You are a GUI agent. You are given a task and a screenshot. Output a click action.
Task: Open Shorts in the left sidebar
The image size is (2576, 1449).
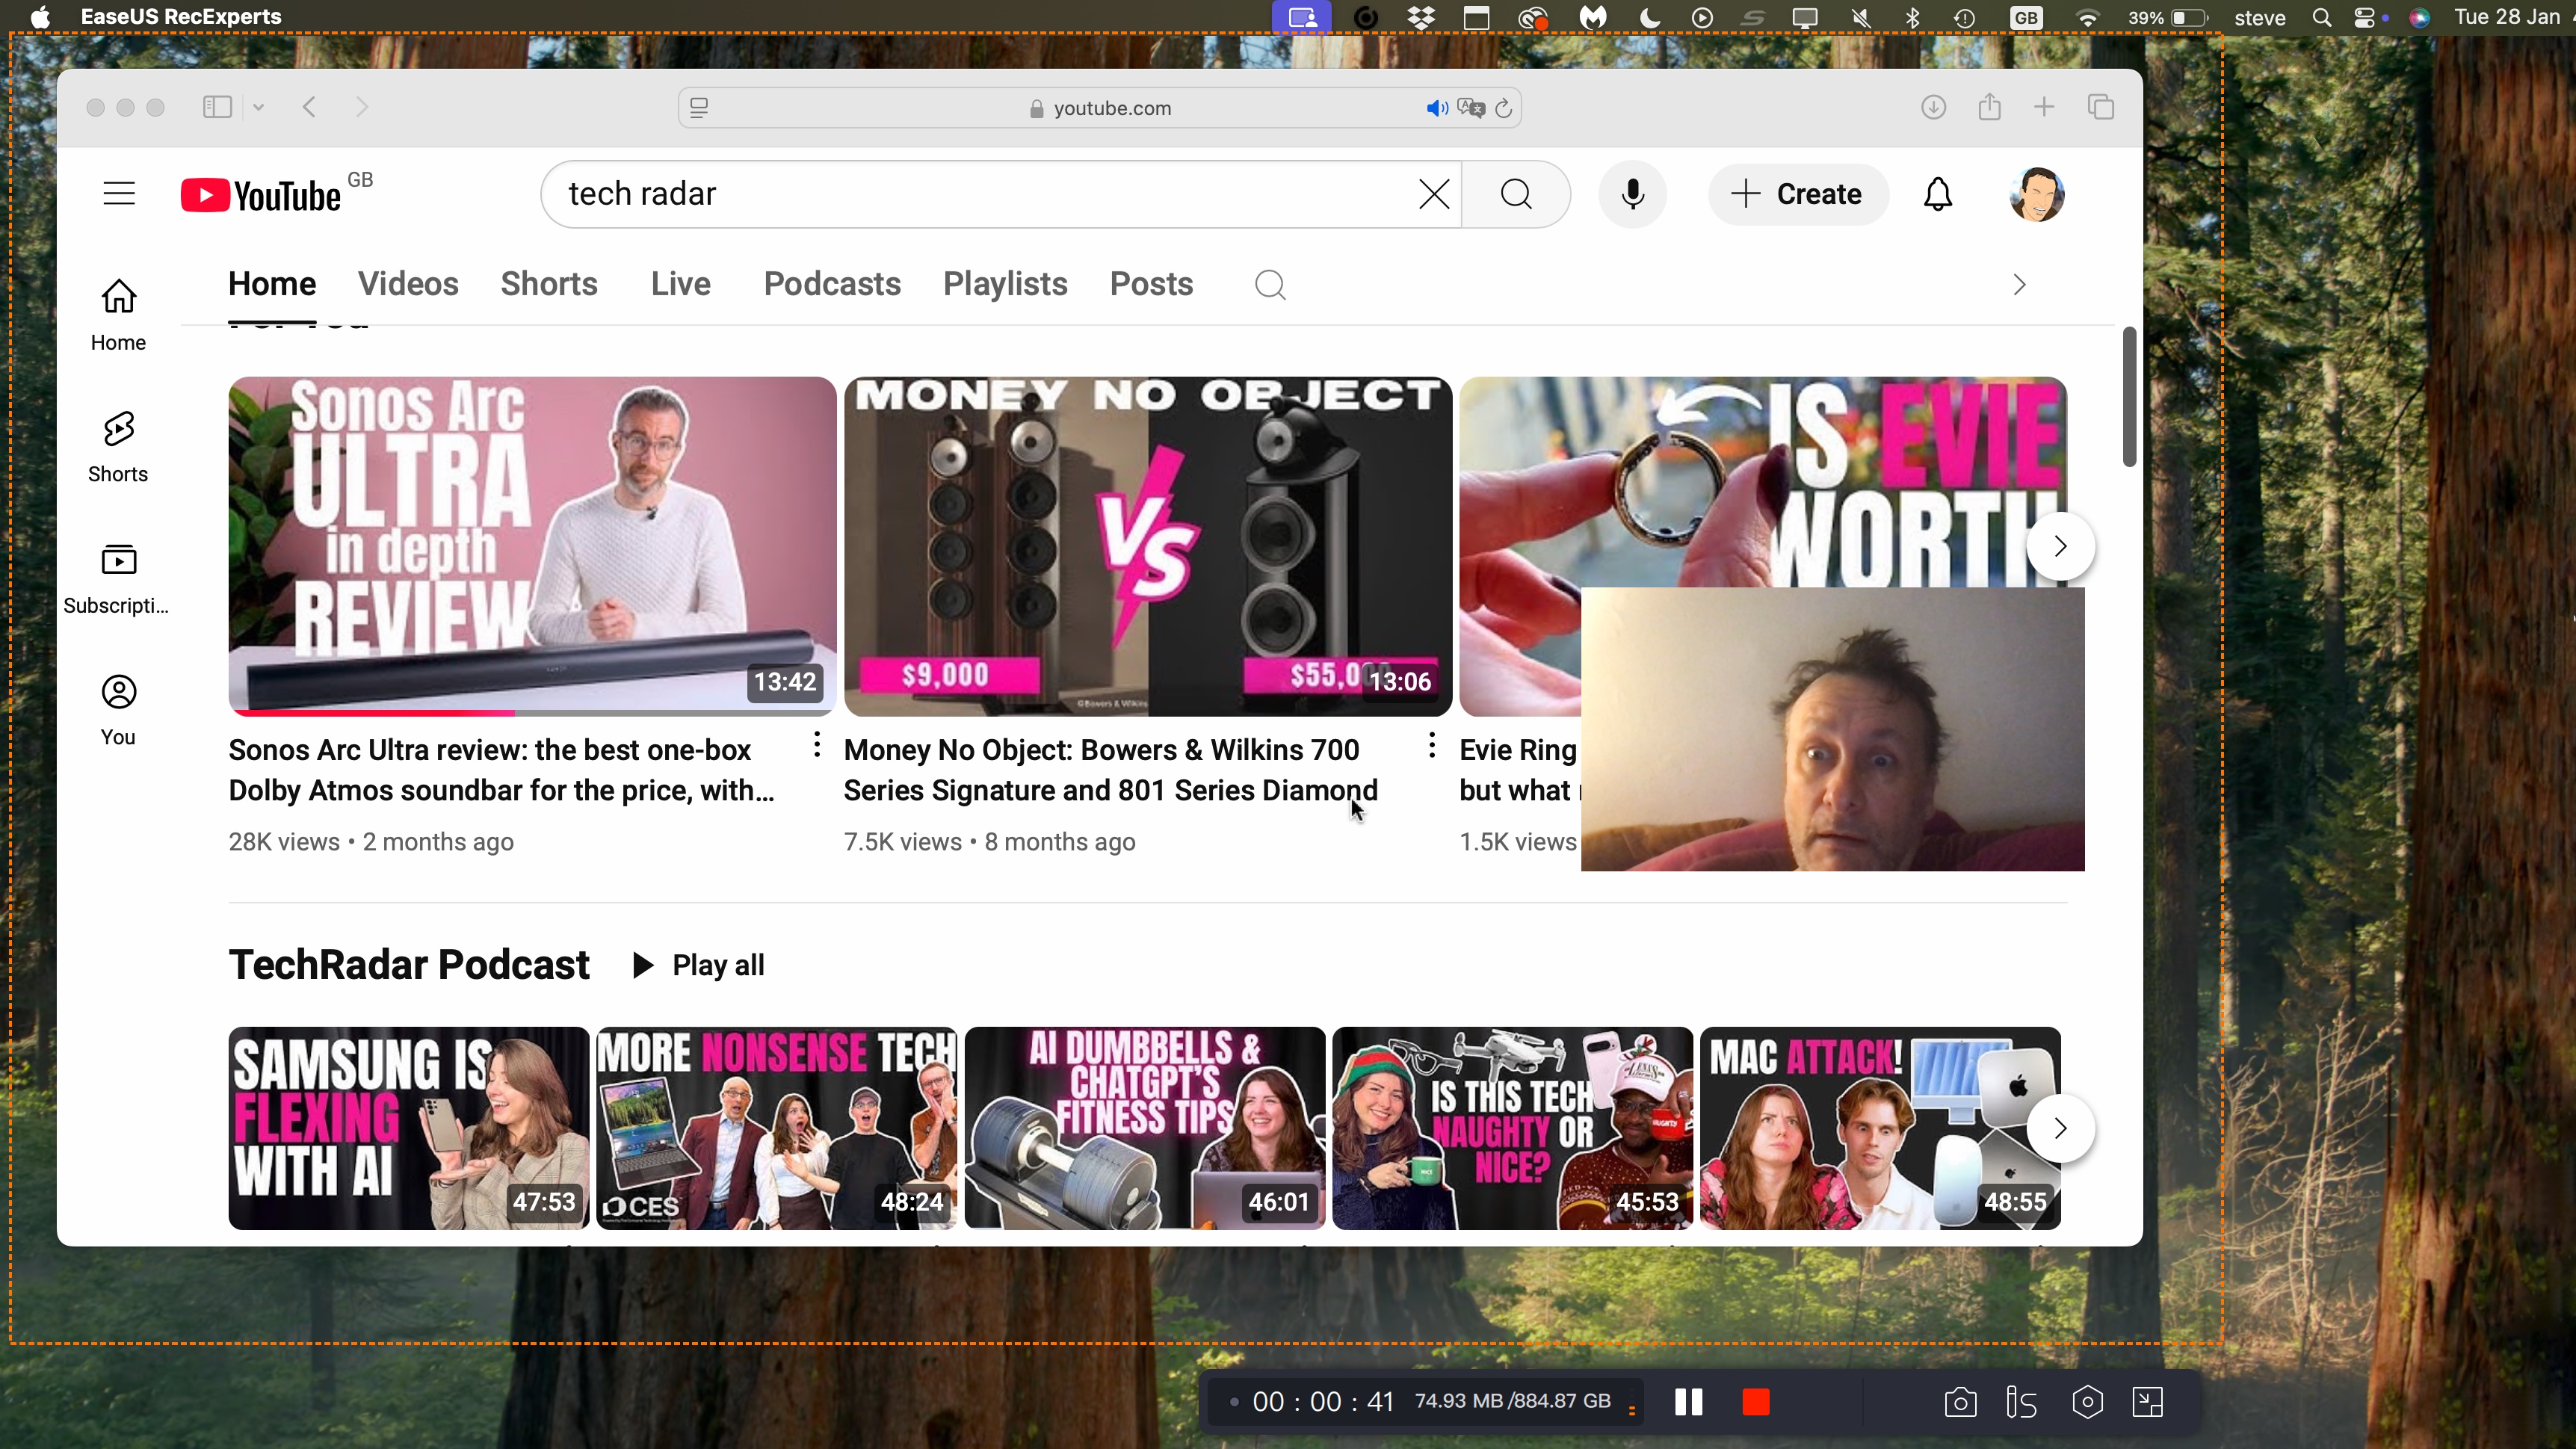coord(118,447)
